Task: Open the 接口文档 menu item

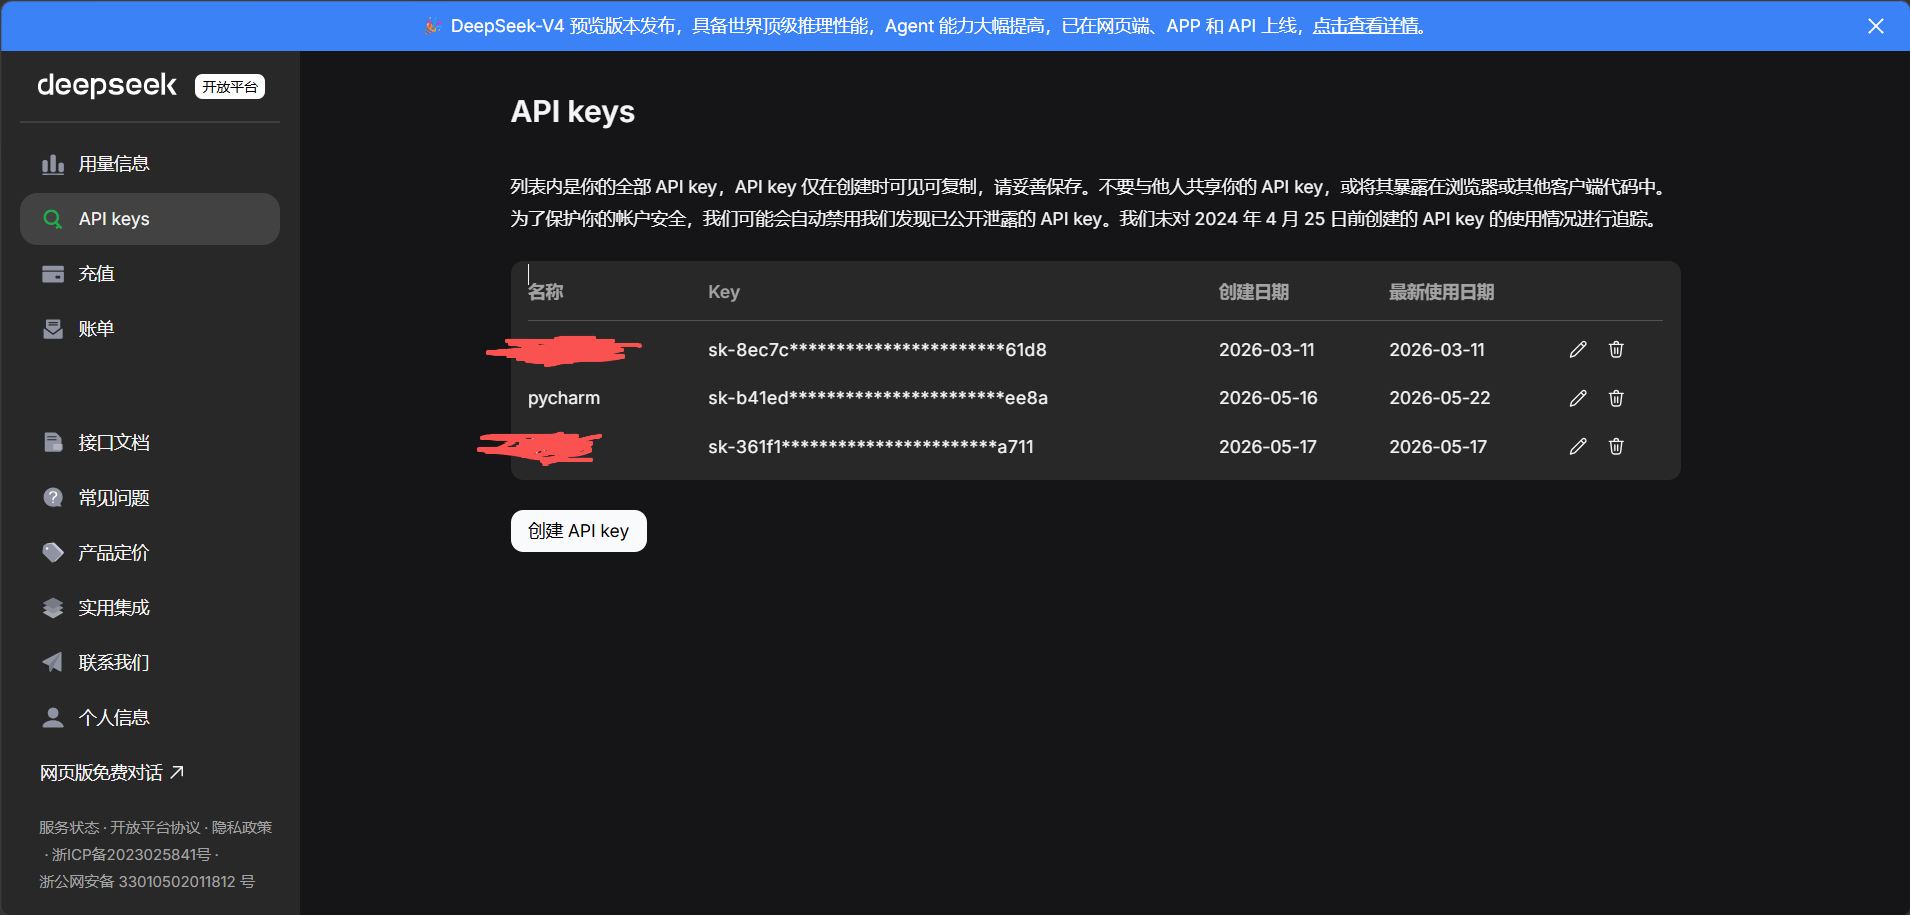Action: point(150,442)
